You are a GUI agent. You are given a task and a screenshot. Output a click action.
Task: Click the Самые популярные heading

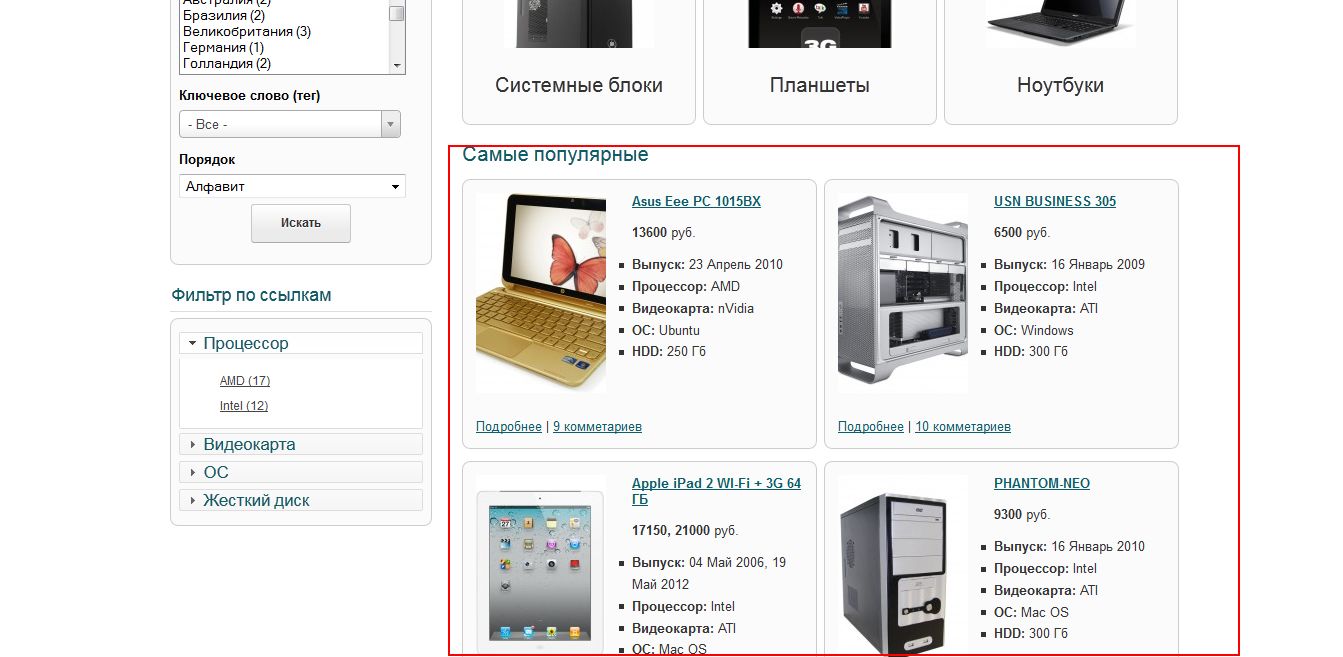pyautogui.click(x=555, y=154)
